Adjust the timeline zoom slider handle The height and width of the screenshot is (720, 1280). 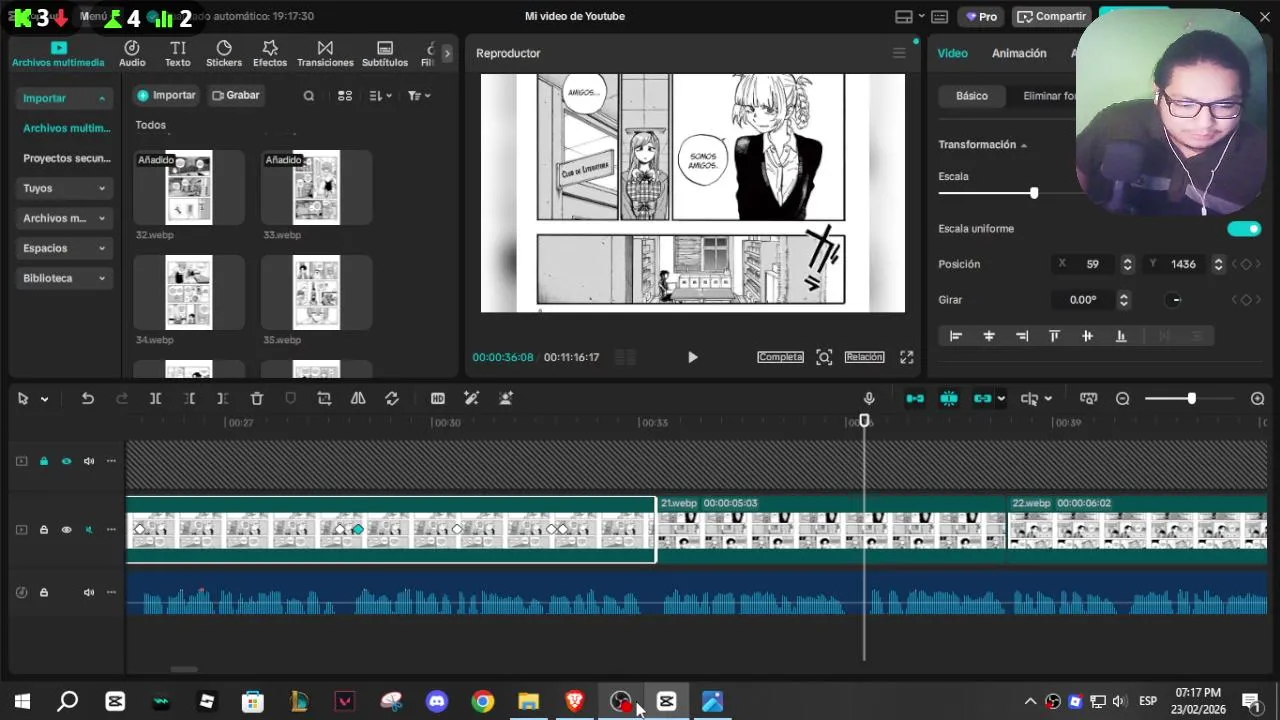[1191, 399]
